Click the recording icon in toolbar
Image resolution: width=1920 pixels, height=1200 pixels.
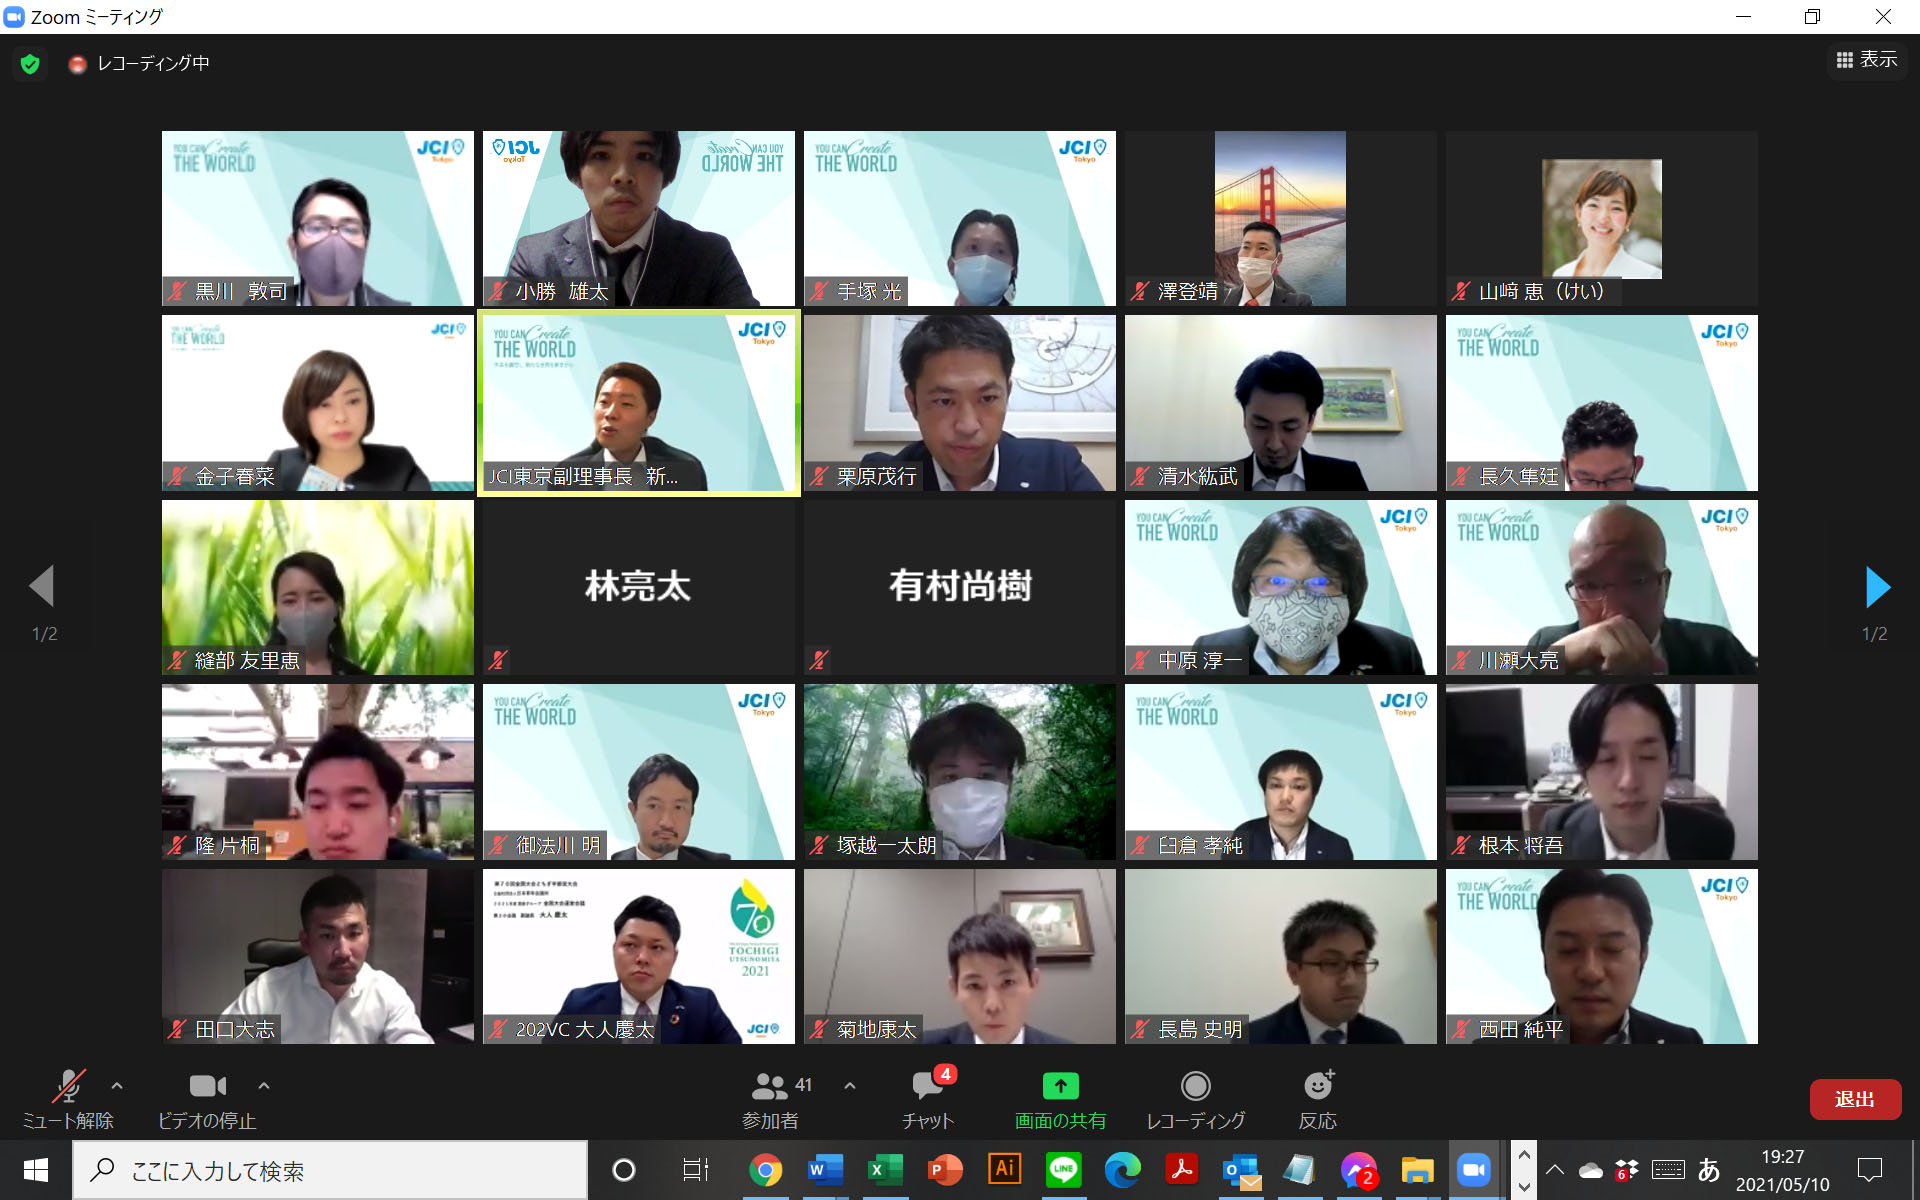tap(1195, 1086)
